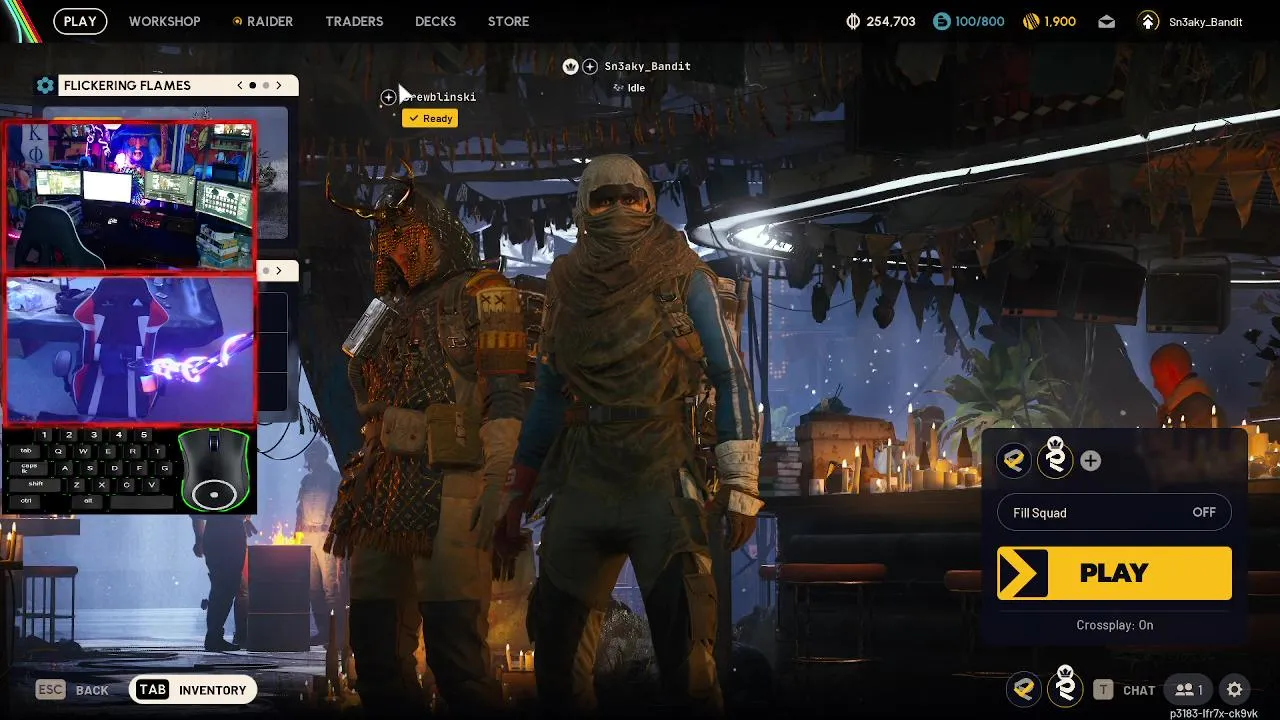Add a squad member with the plus icon
The image size is (1280, 720).
(1091, 460)
